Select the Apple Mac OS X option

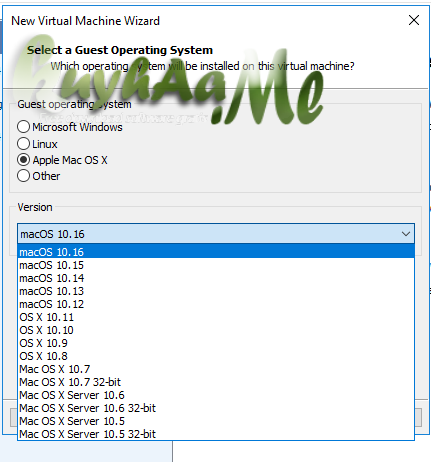(x=23, y=160)
